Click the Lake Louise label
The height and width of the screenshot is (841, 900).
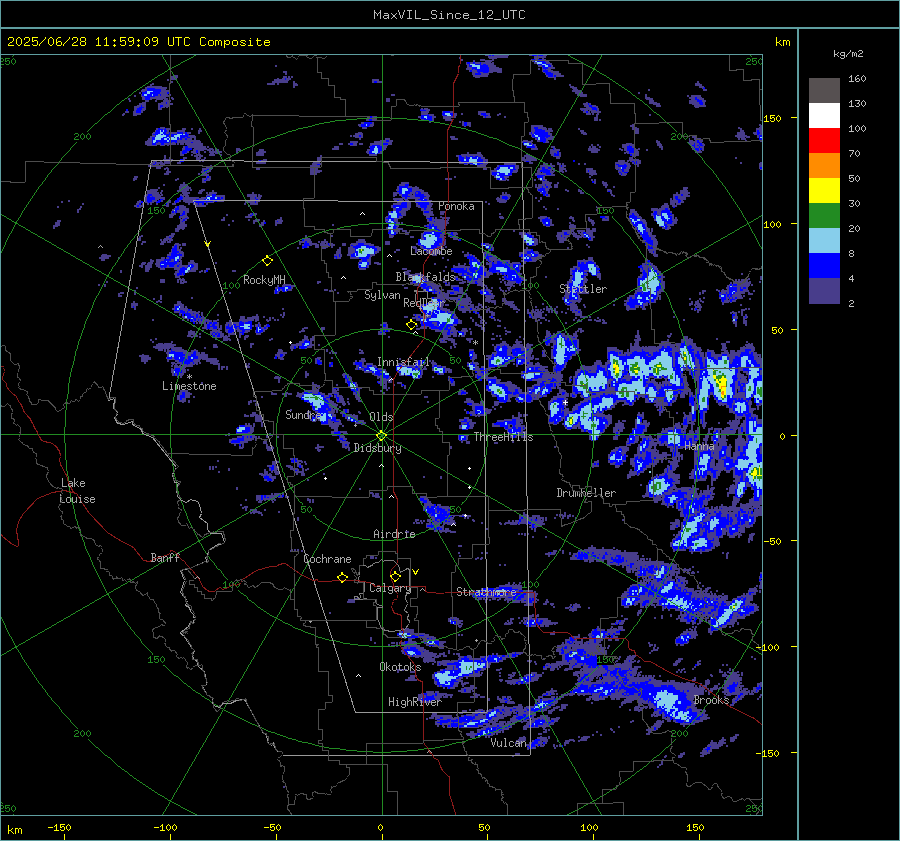77,491
